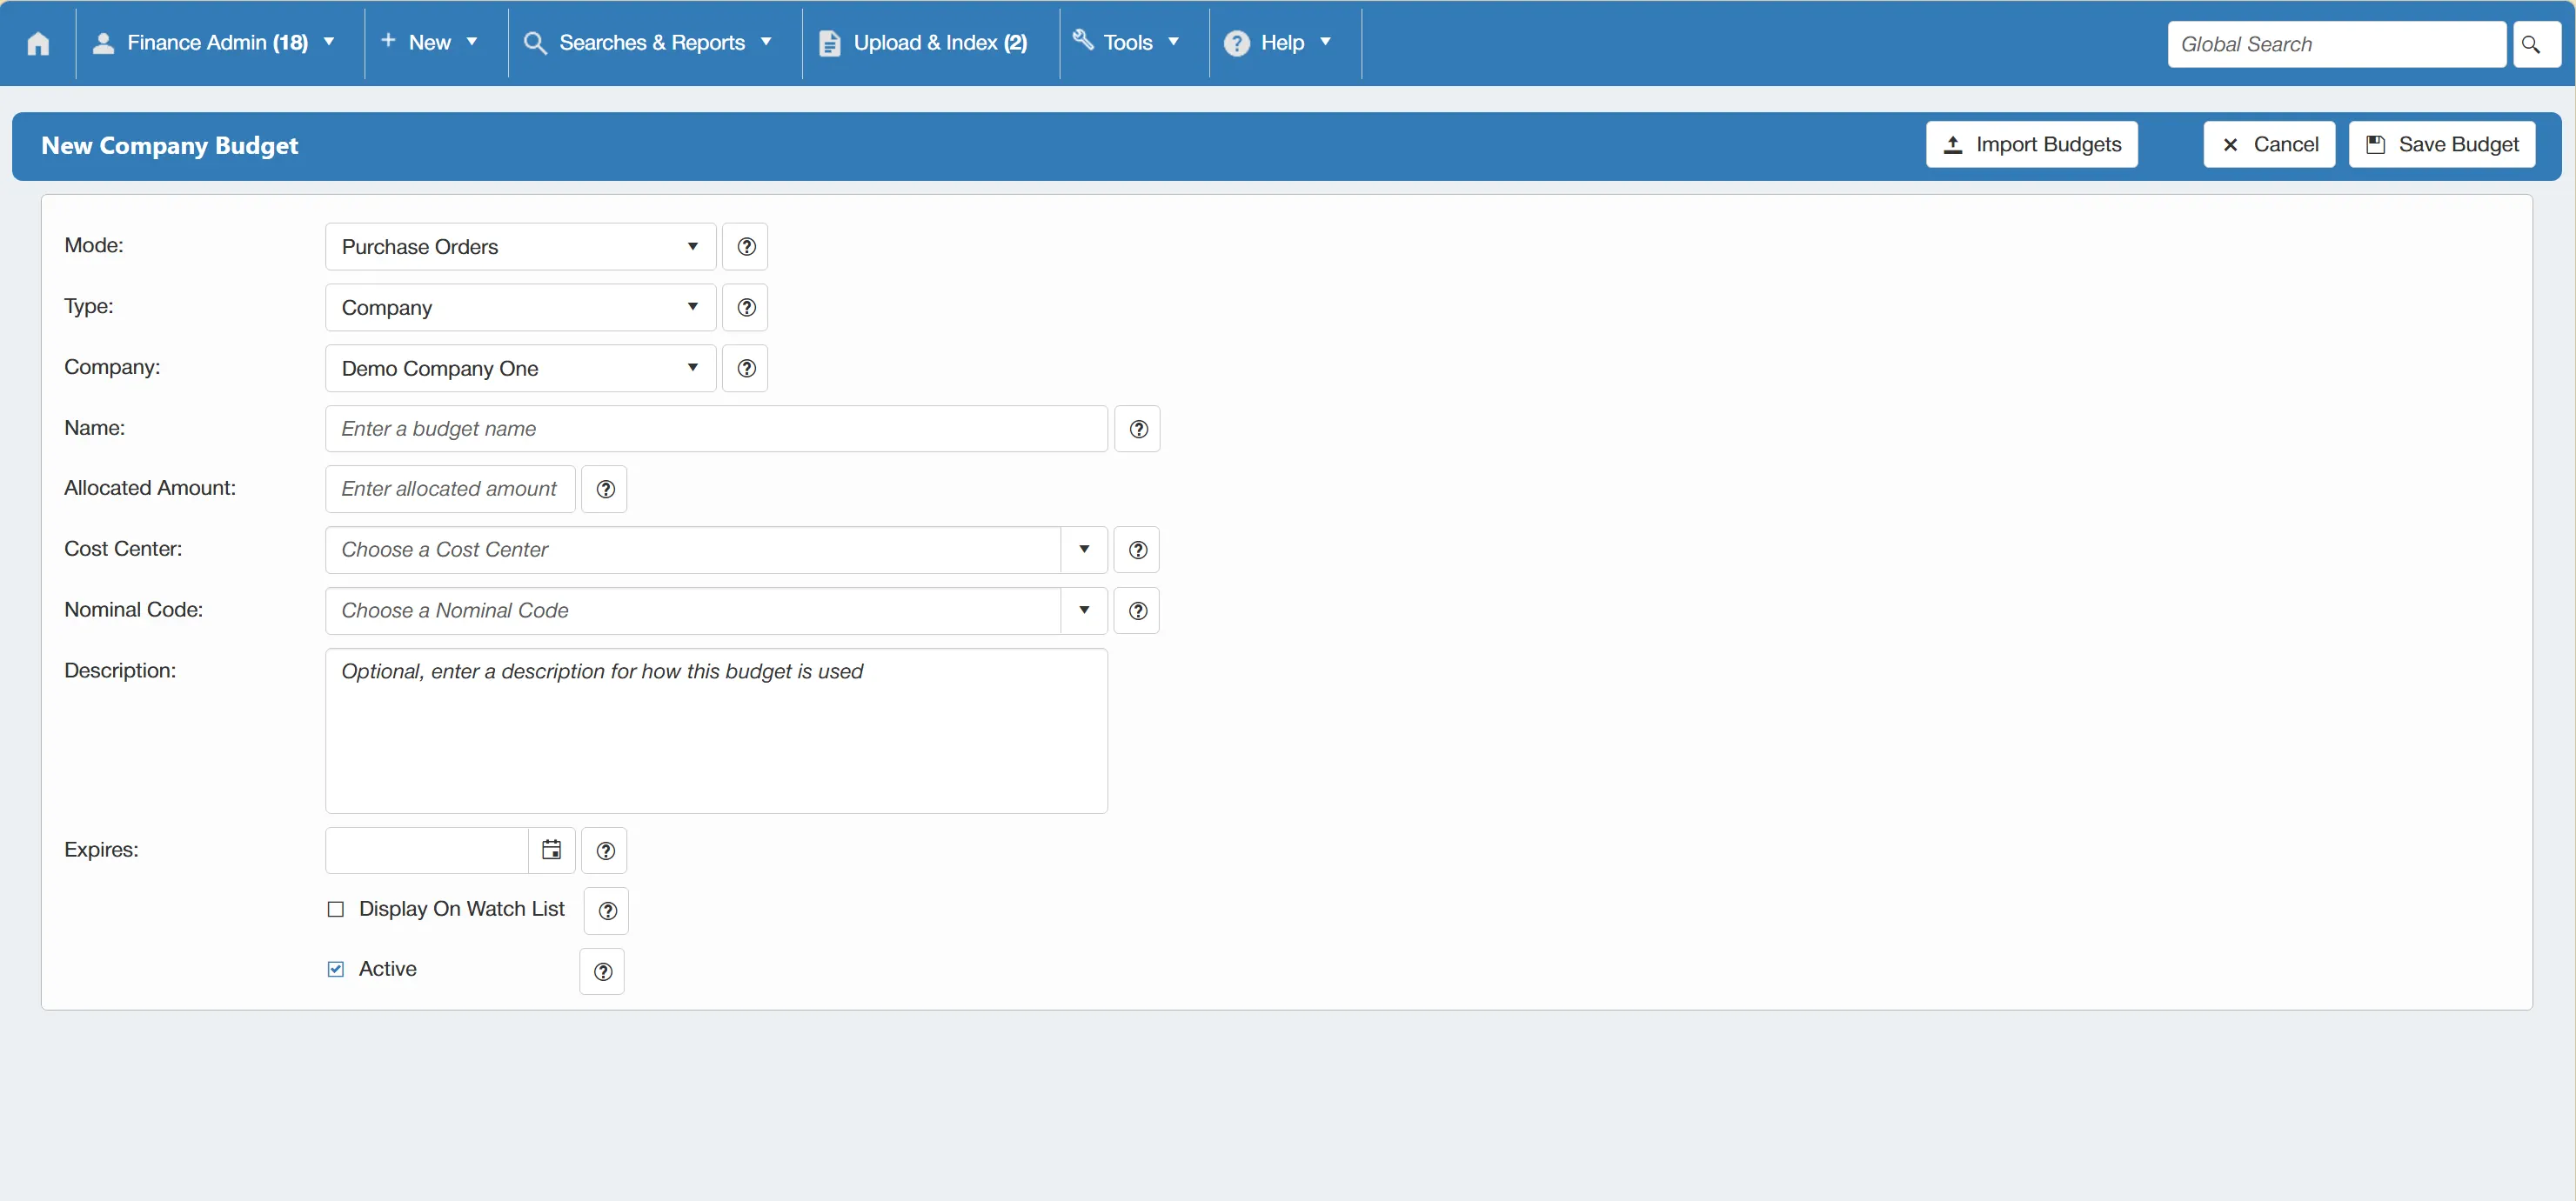This screenshot has width=2576, height=1201.
Task: Focus the Description text area
Action: [x=716, y=731]
